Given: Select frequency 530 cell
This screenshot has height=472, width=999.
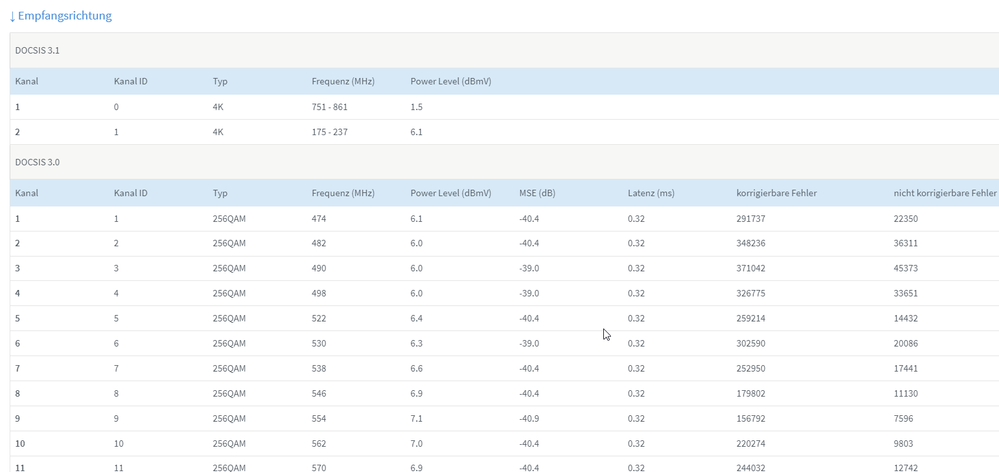Looking at the screenshot, I should [319, 343].
